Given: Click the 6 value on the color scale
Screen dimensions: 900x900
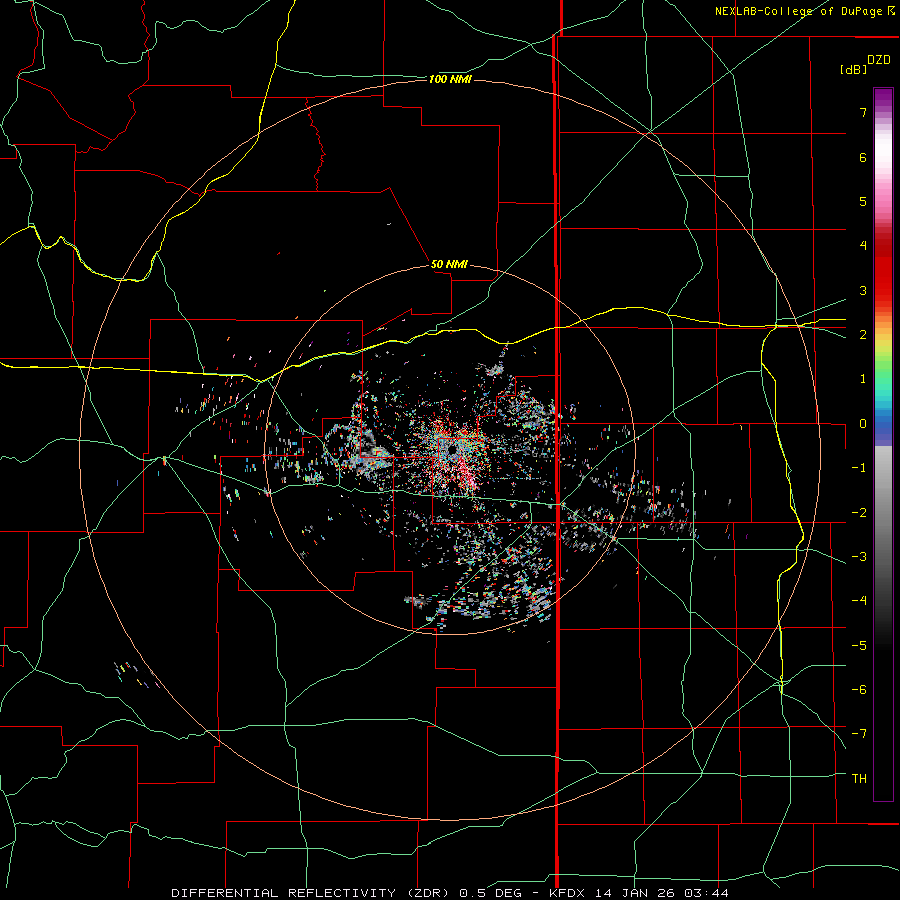Looking at the screenshot, I should click(863, 157).
